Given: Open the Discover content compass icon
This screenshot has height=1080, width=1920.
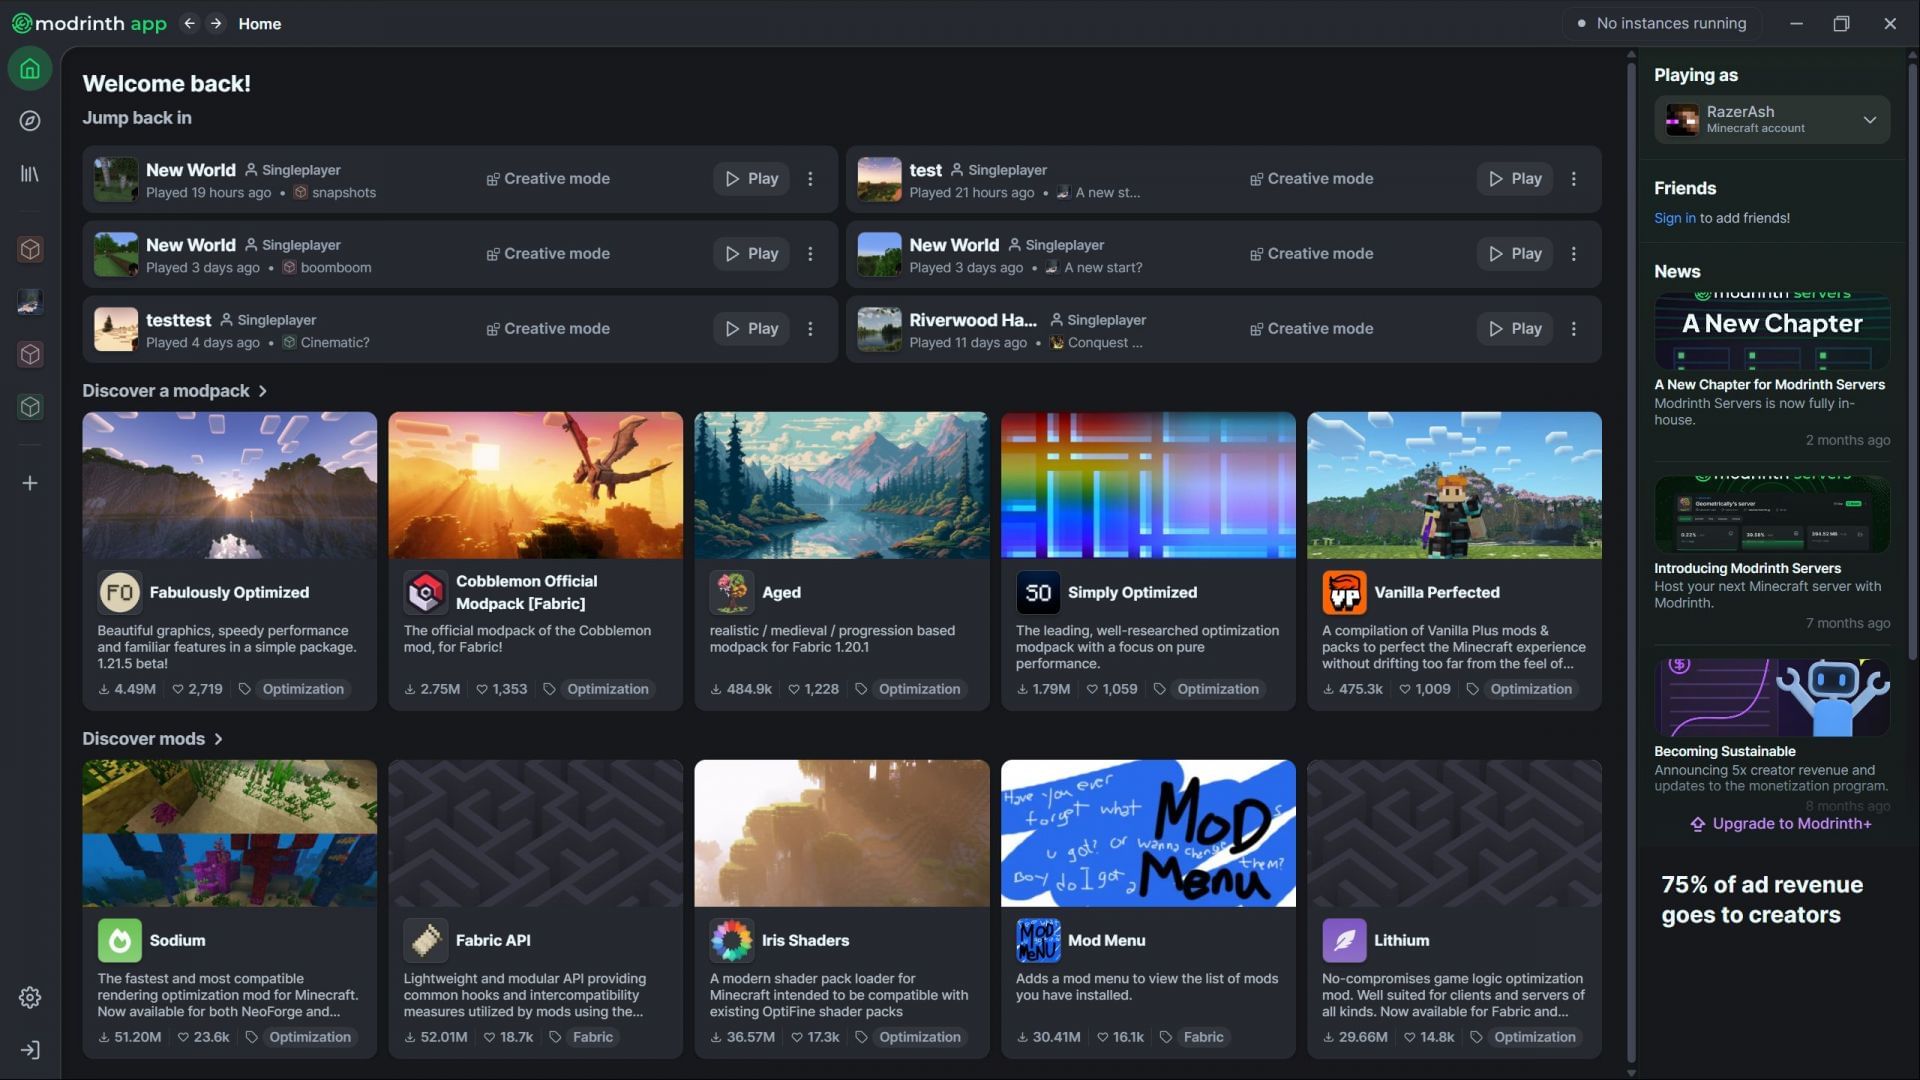Looking at the screenshot, I should point(30,121).
